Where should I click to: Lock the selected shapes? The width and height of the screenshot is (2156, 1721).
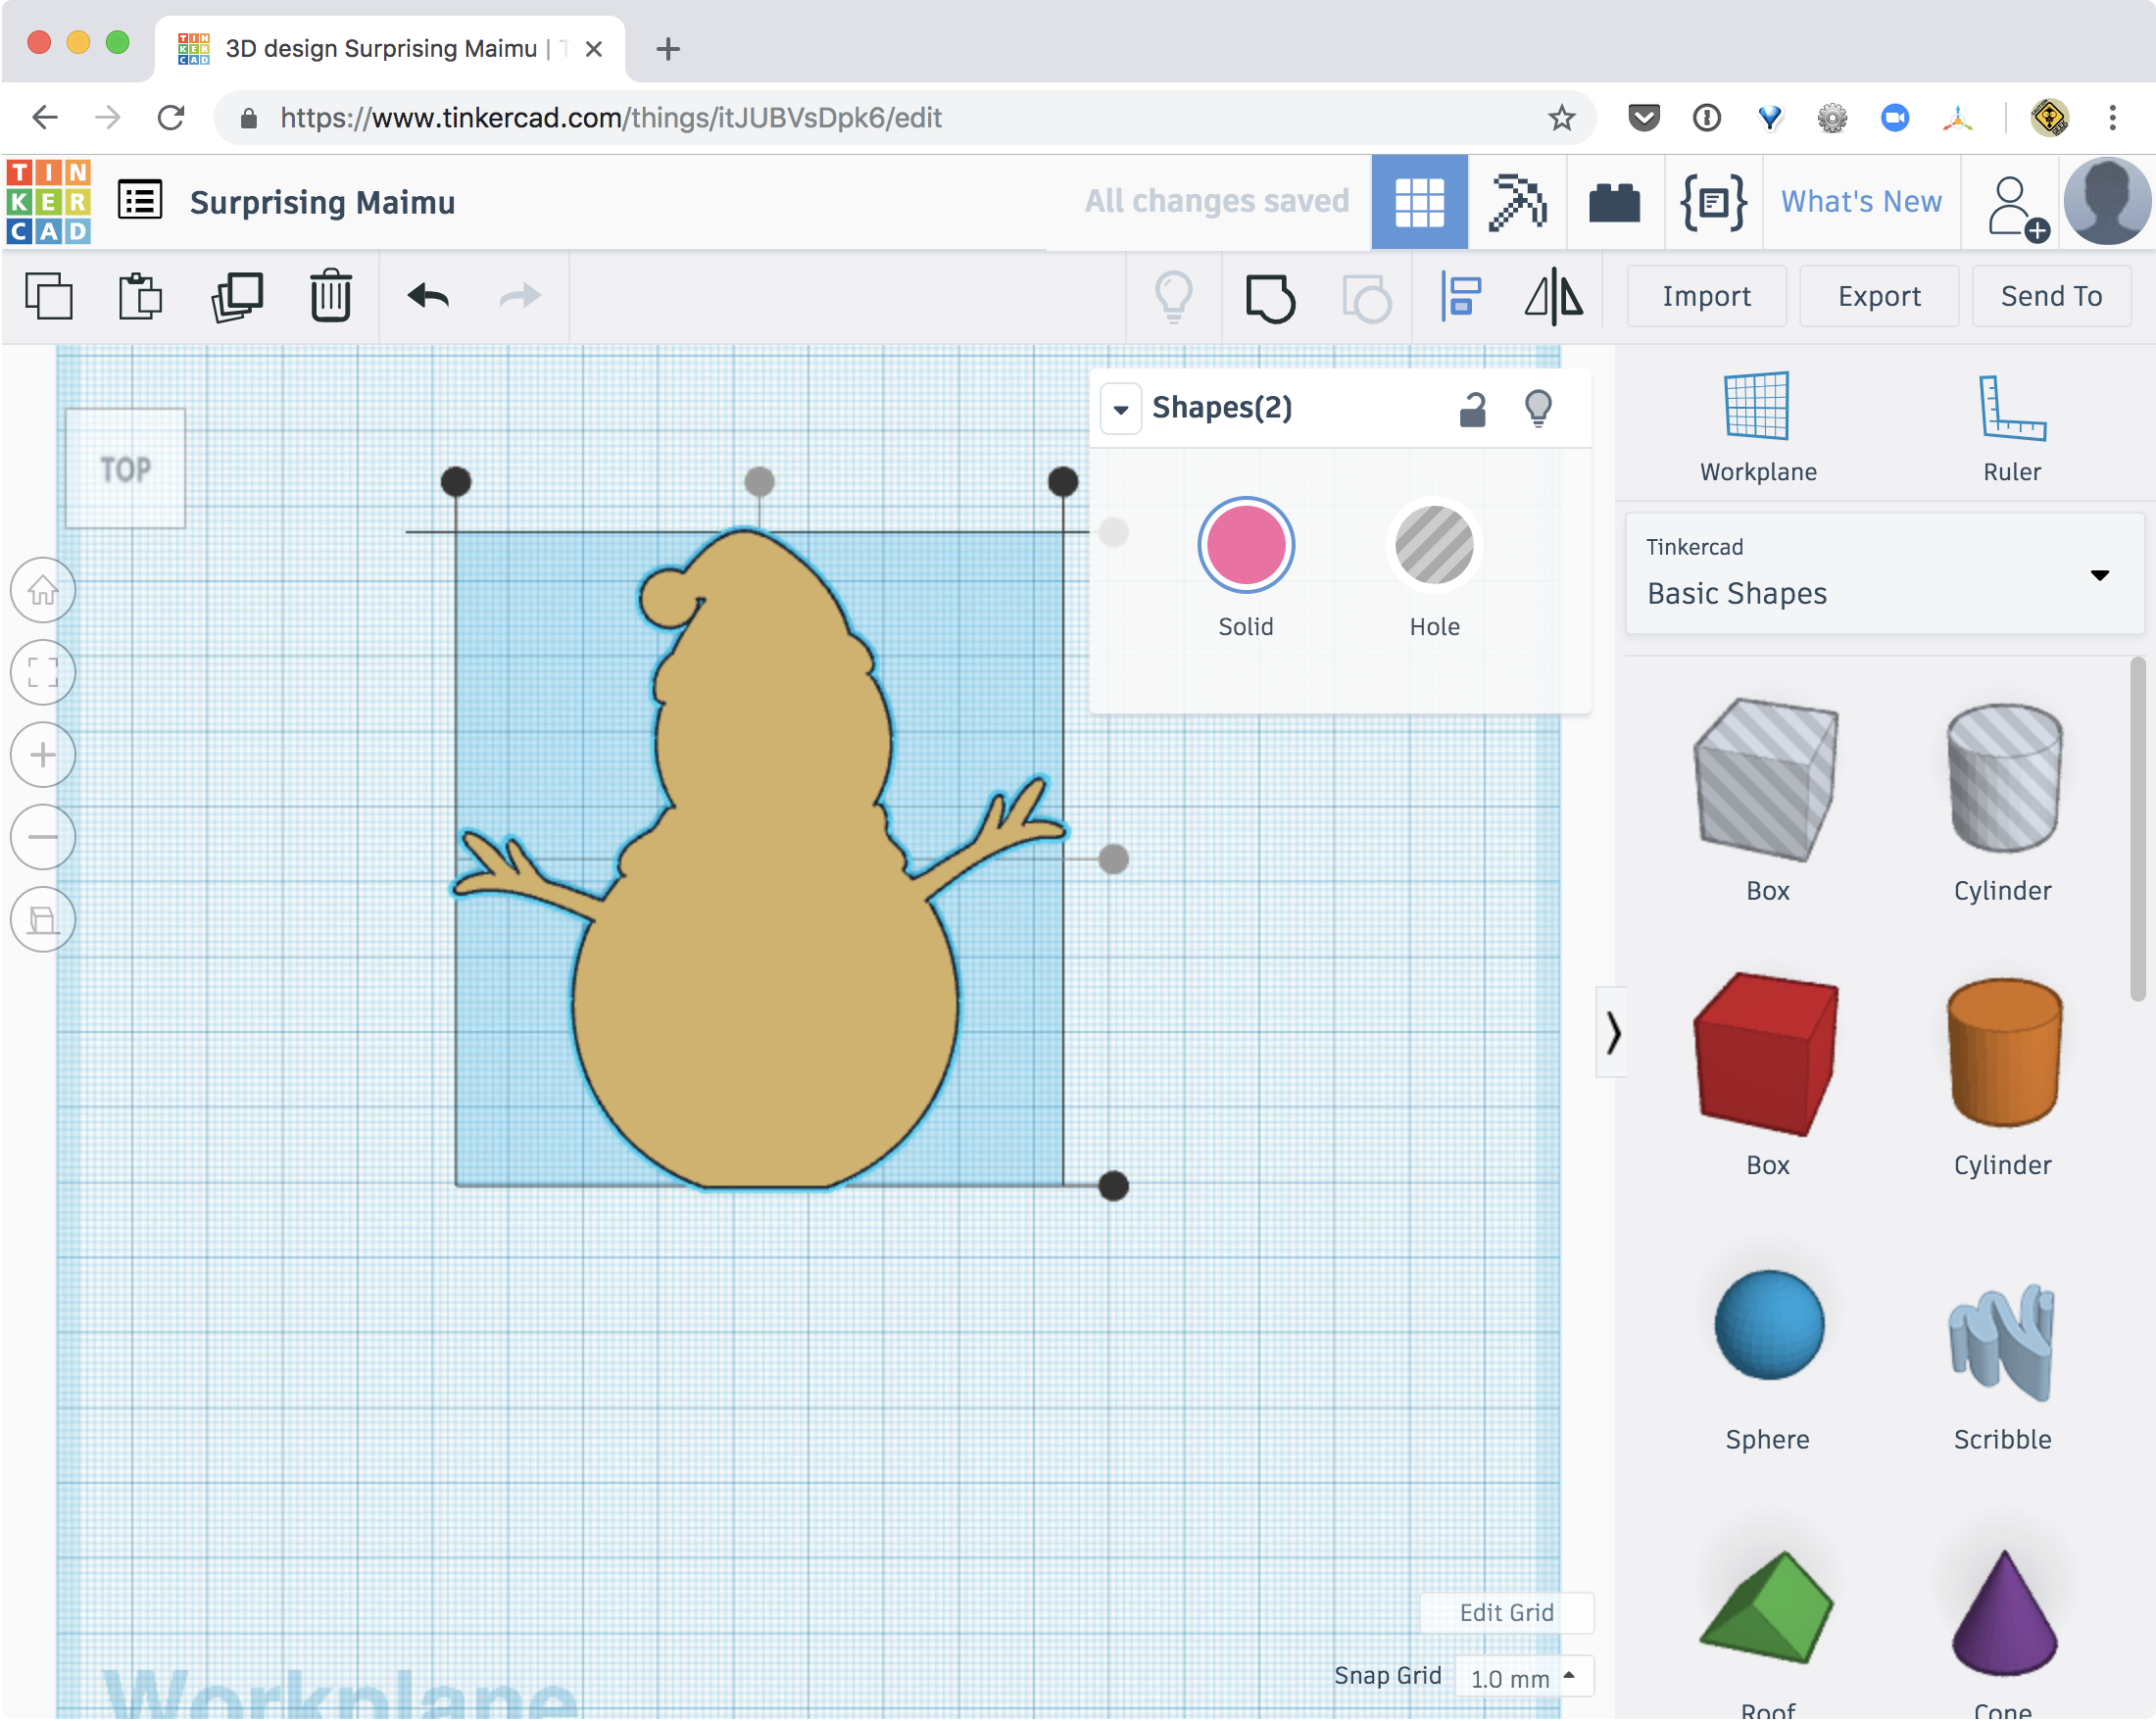(x=1472, y=408)
